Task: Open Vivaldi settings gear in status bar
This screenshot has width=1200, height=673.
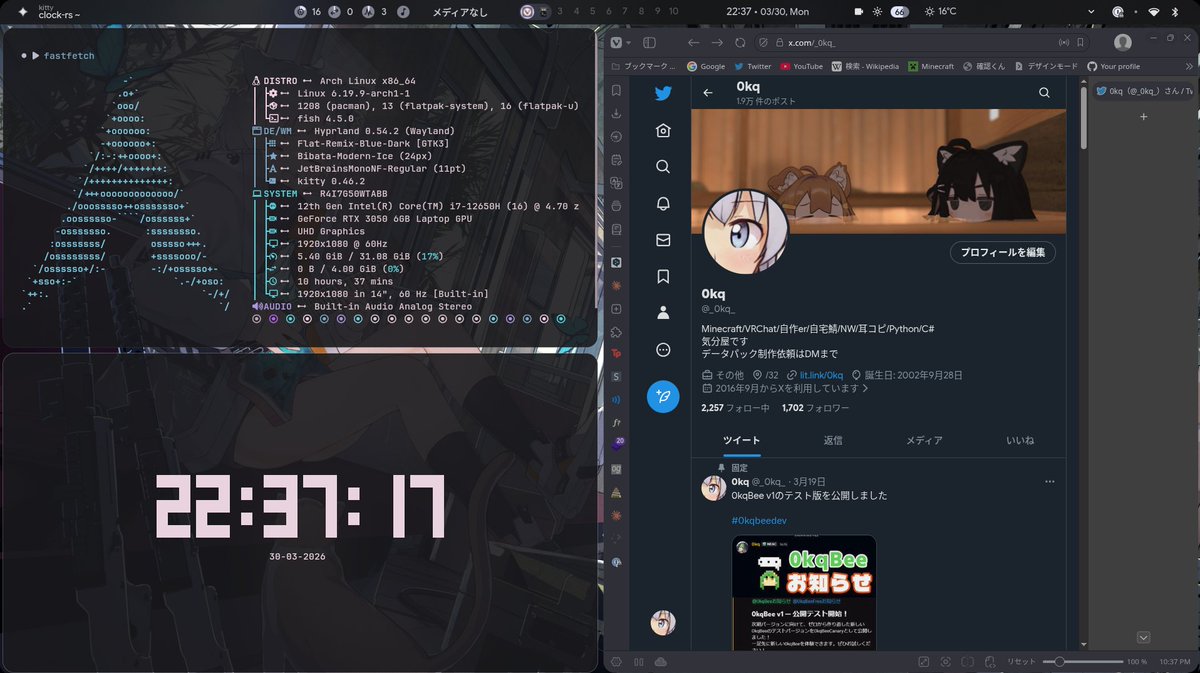Action: [x=617, y=661]
